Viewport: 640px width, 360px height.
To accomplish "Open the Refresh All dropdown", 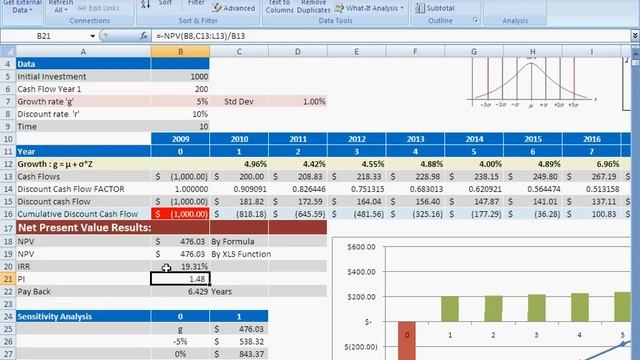I will pyautogui.click(x=60, y=7).
